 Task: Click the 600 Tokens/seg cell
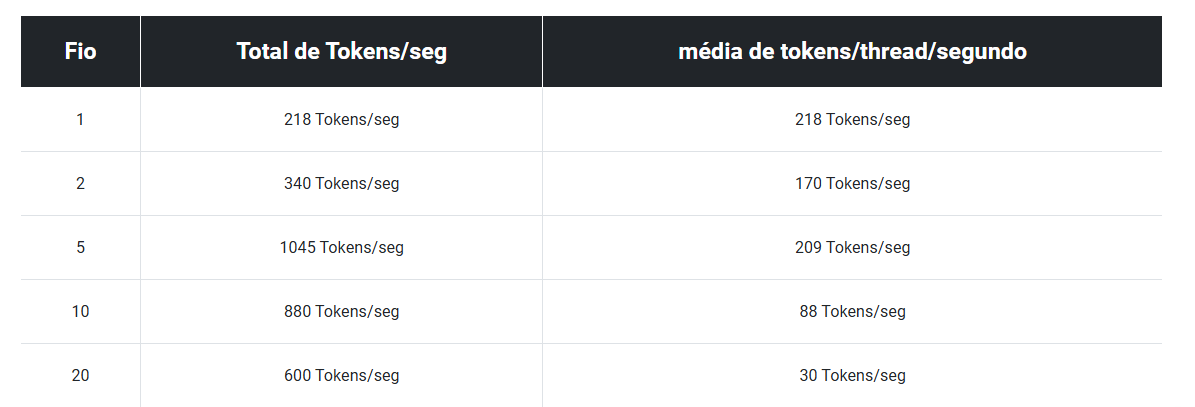[341, 375]
